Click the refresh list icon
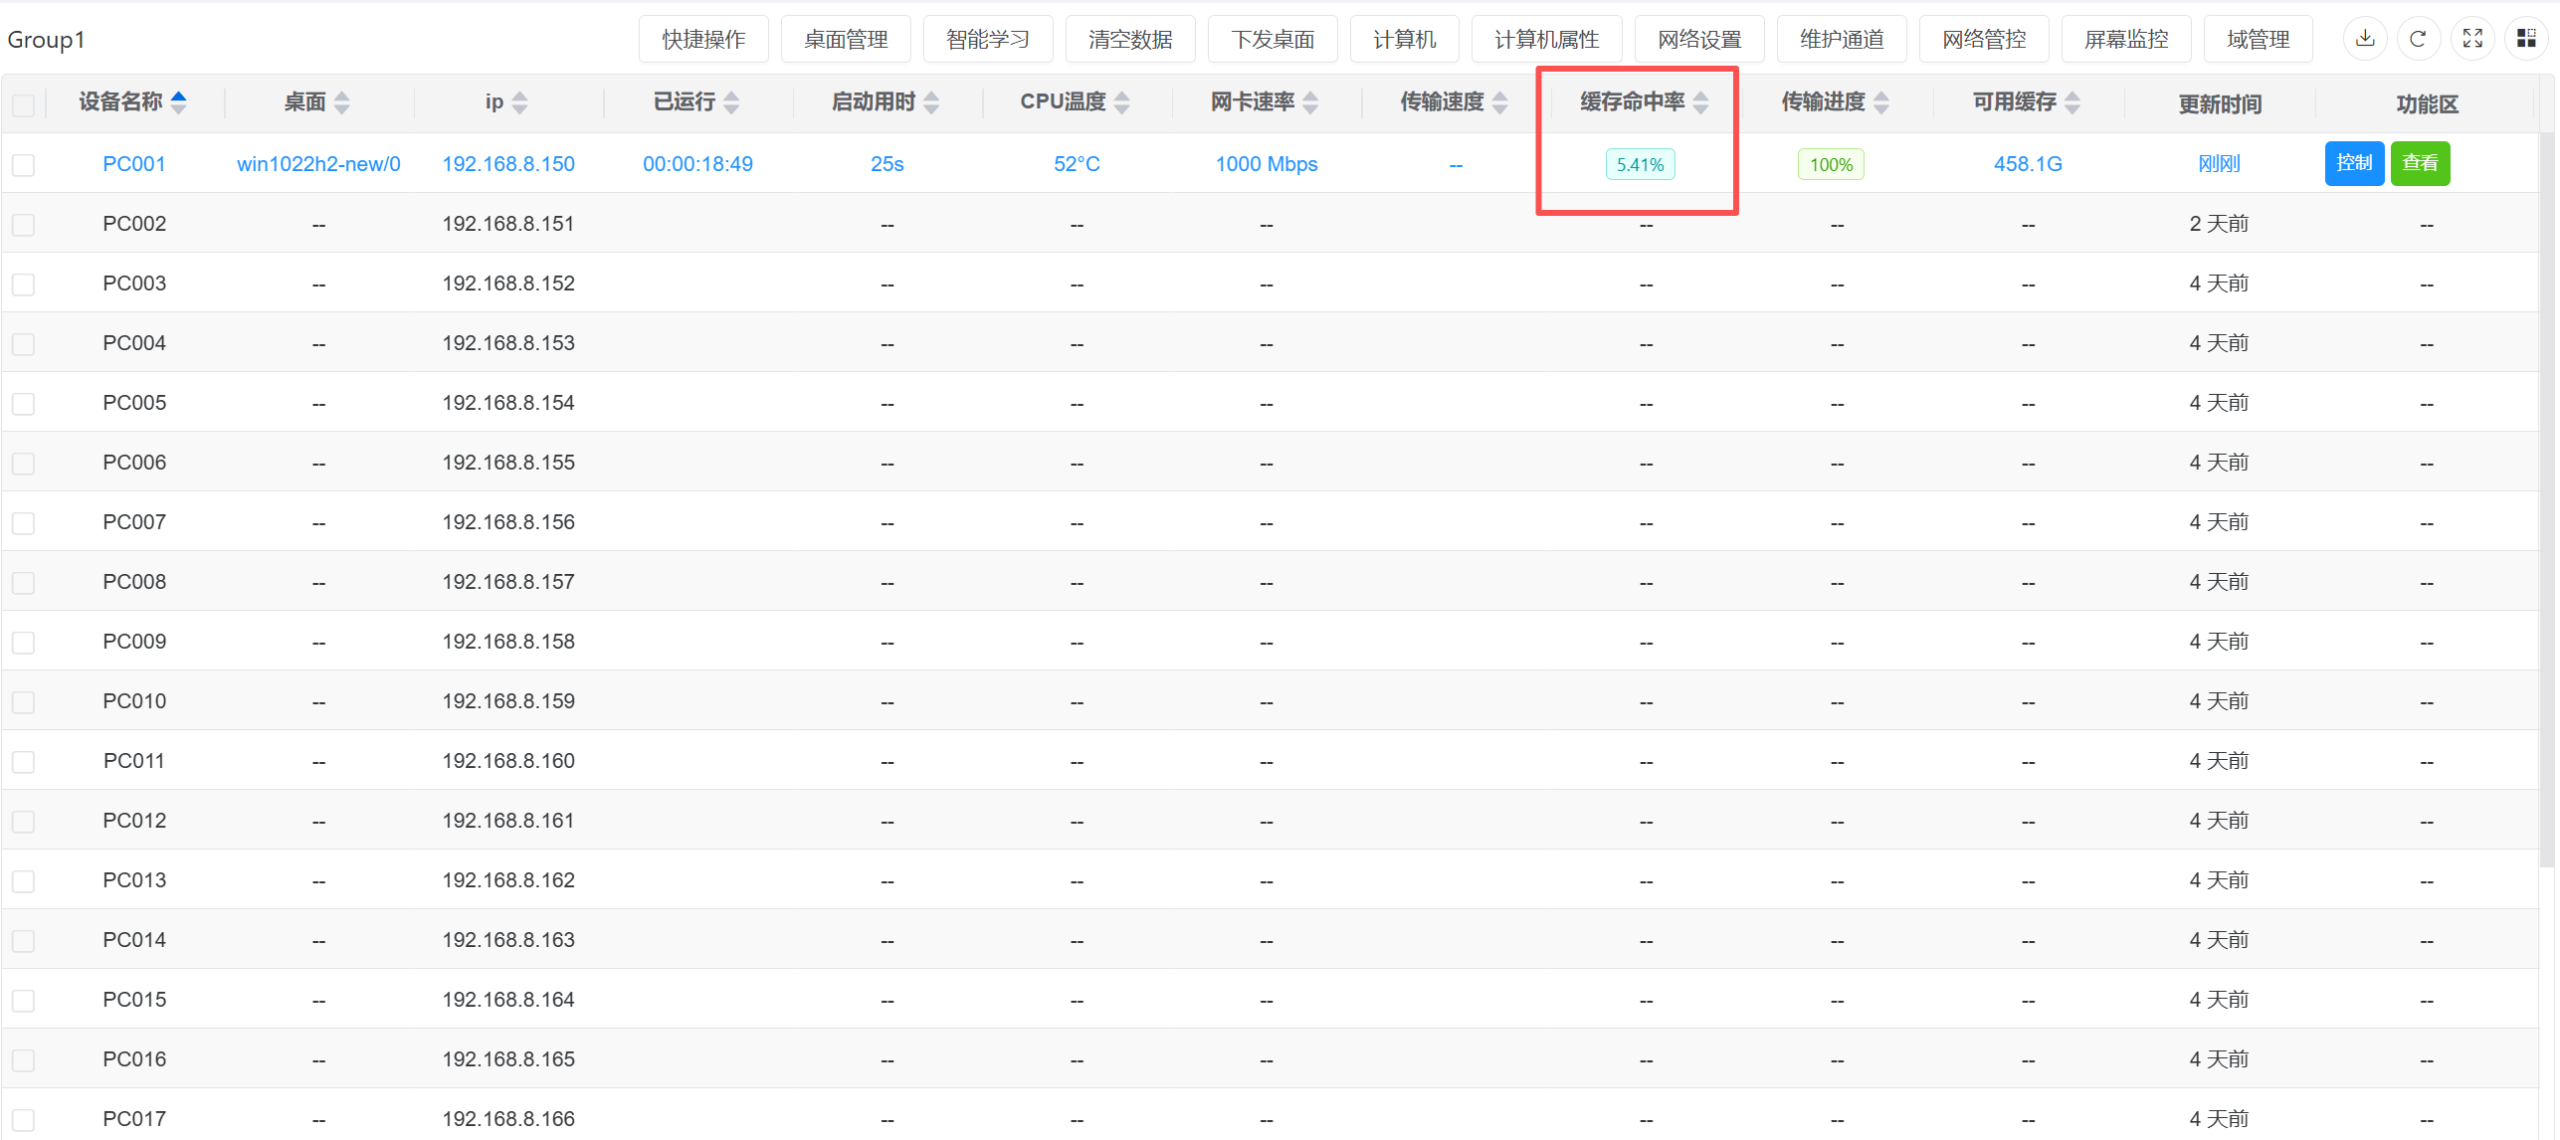The image size is (2560, 1140). [2418, 39]
